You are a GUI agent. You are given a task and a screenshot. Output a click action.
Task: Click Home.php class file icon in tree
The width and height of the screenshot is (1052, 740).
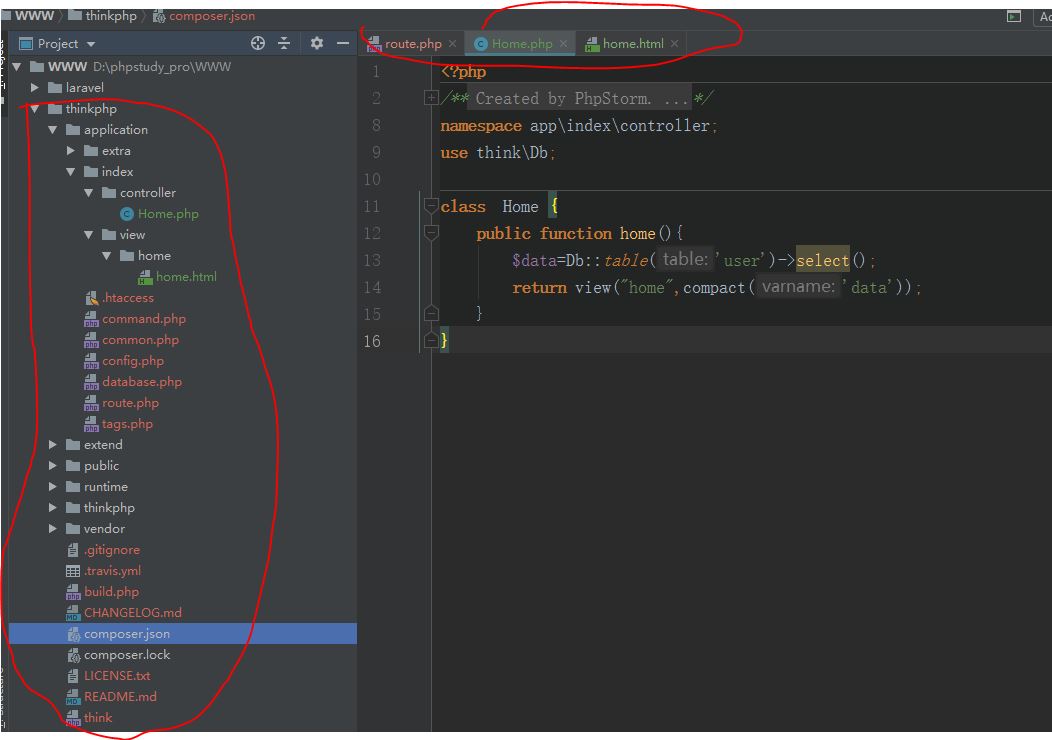(x=127, y=214)
